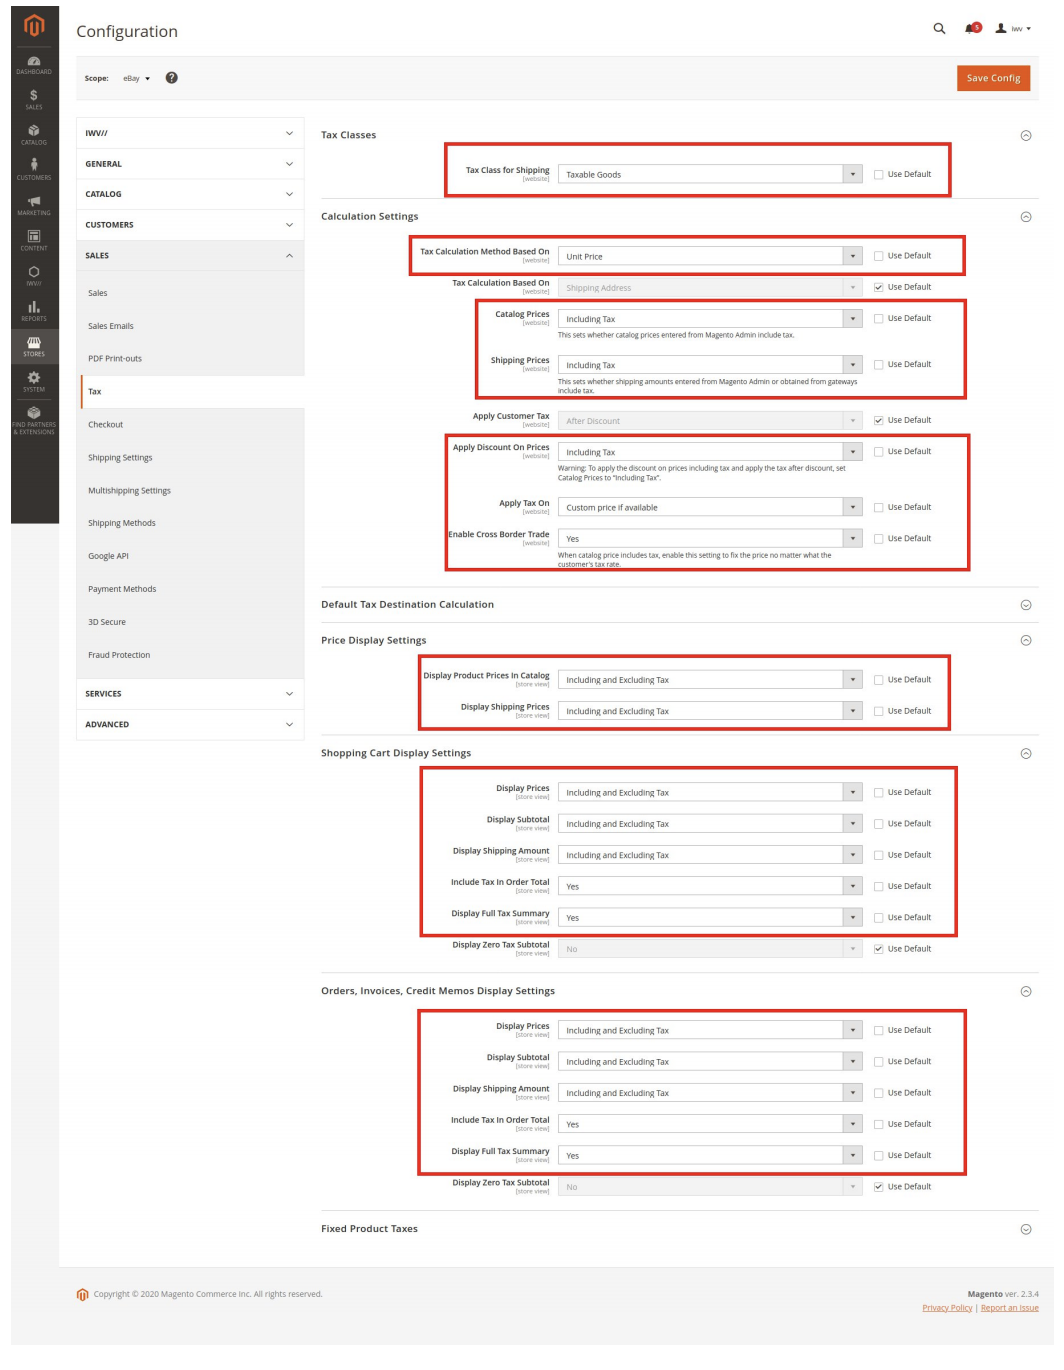
Task: Click the scope help question mark icon
Action: pyautogui.click(x=172, y=78)
